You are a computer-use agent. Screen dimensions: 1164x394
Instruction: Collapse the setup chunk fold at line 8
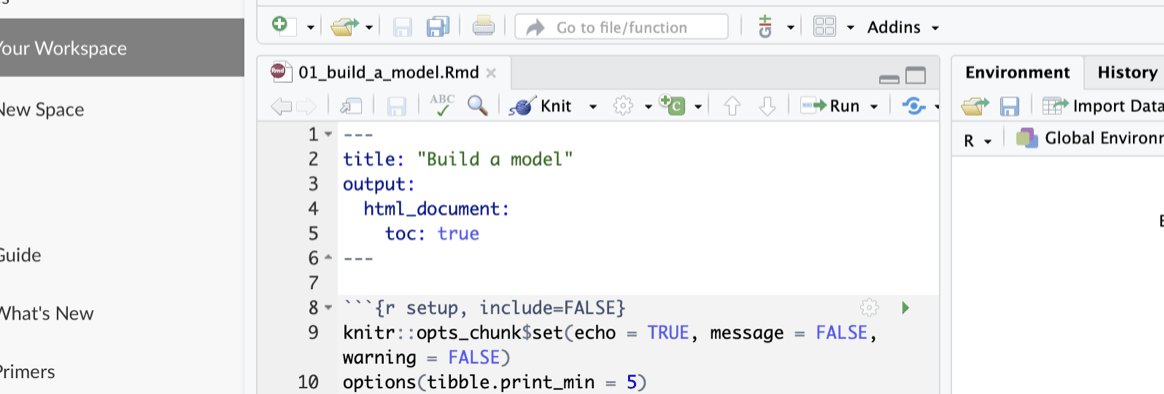pyautogui.click(x=329, y=307)
